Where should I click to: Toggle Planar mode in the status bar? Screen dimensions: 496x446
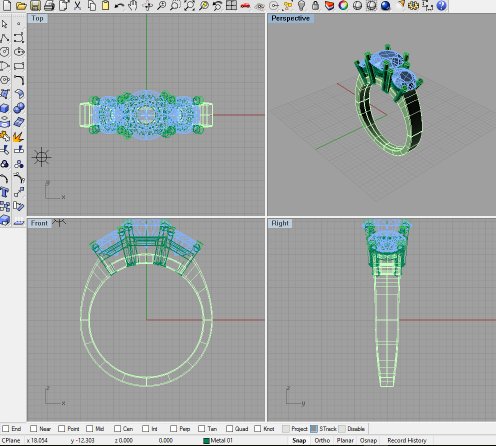(x=345, y=440)
